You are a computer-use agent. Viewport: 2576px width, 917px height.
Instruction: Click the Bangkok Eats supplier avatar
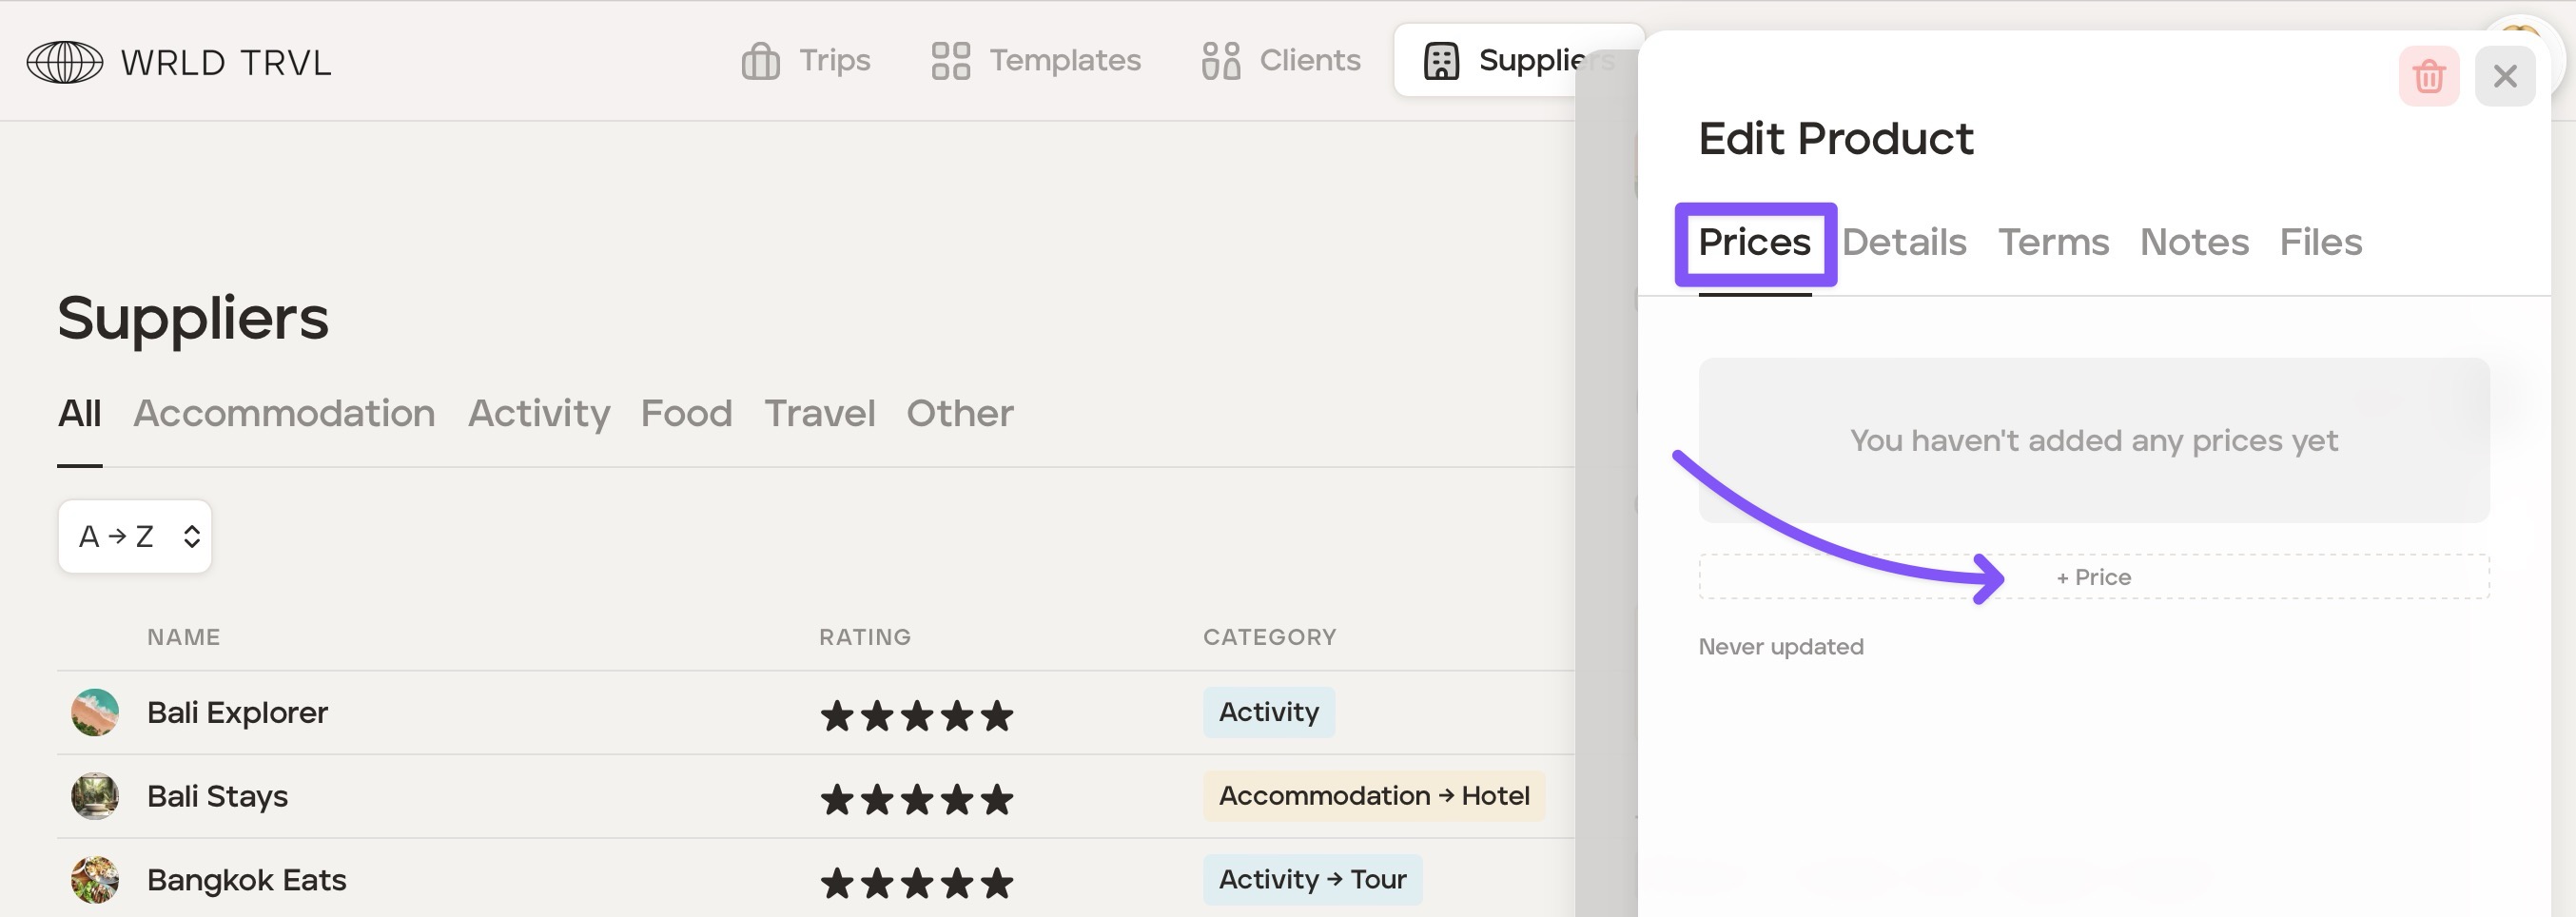(x=95, y=880)
